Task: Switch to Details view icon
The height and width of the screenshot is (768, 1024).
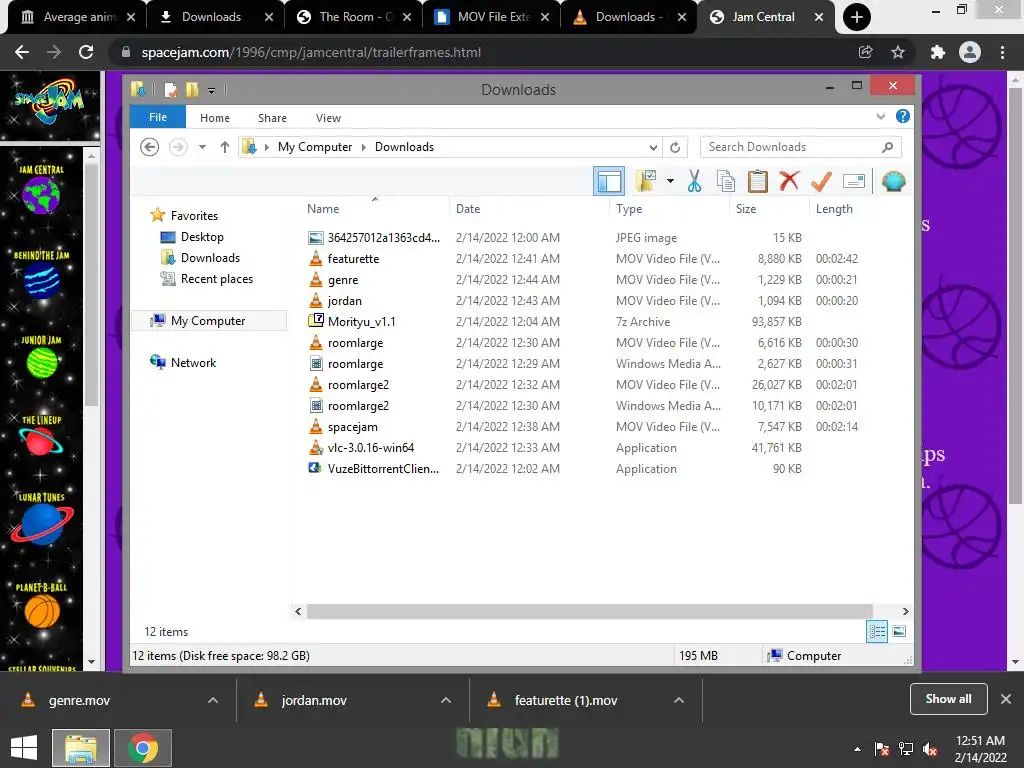Action: click(876, 631)
